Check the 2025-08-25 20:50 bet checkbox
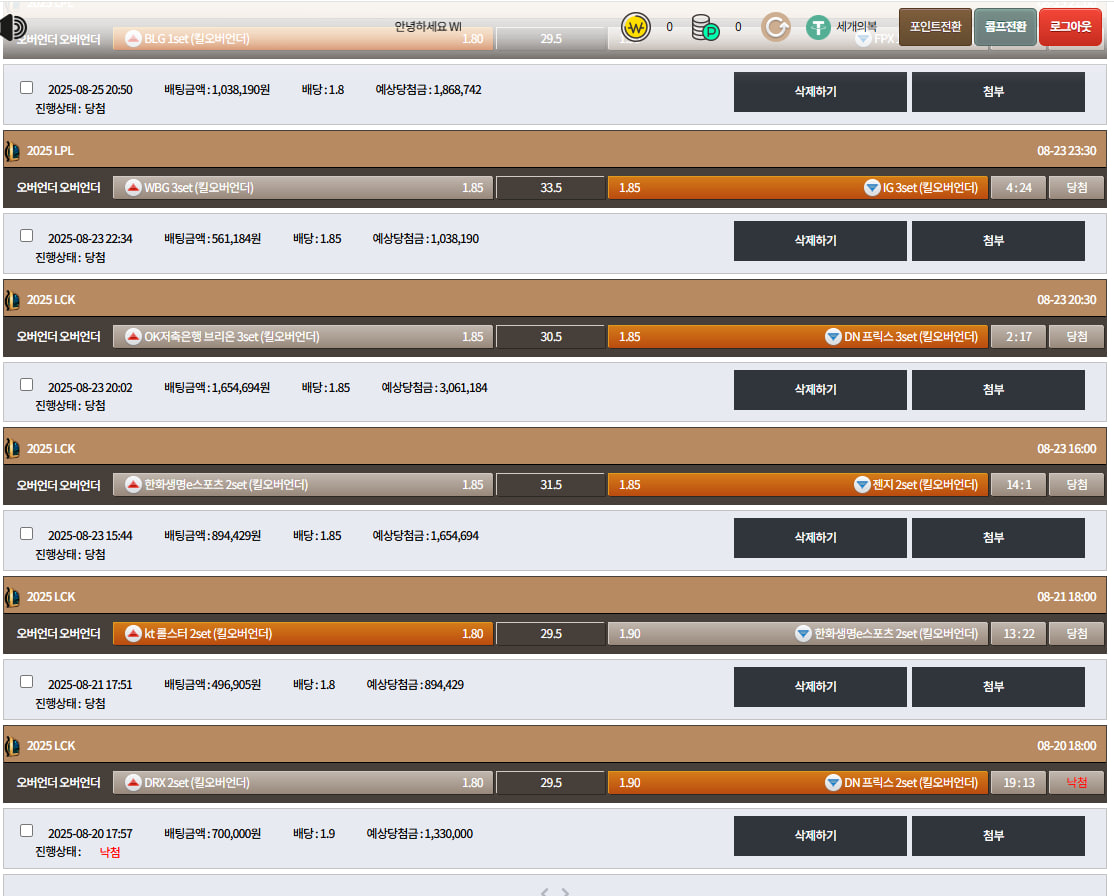1114x896 pixels. click(27, 88)
